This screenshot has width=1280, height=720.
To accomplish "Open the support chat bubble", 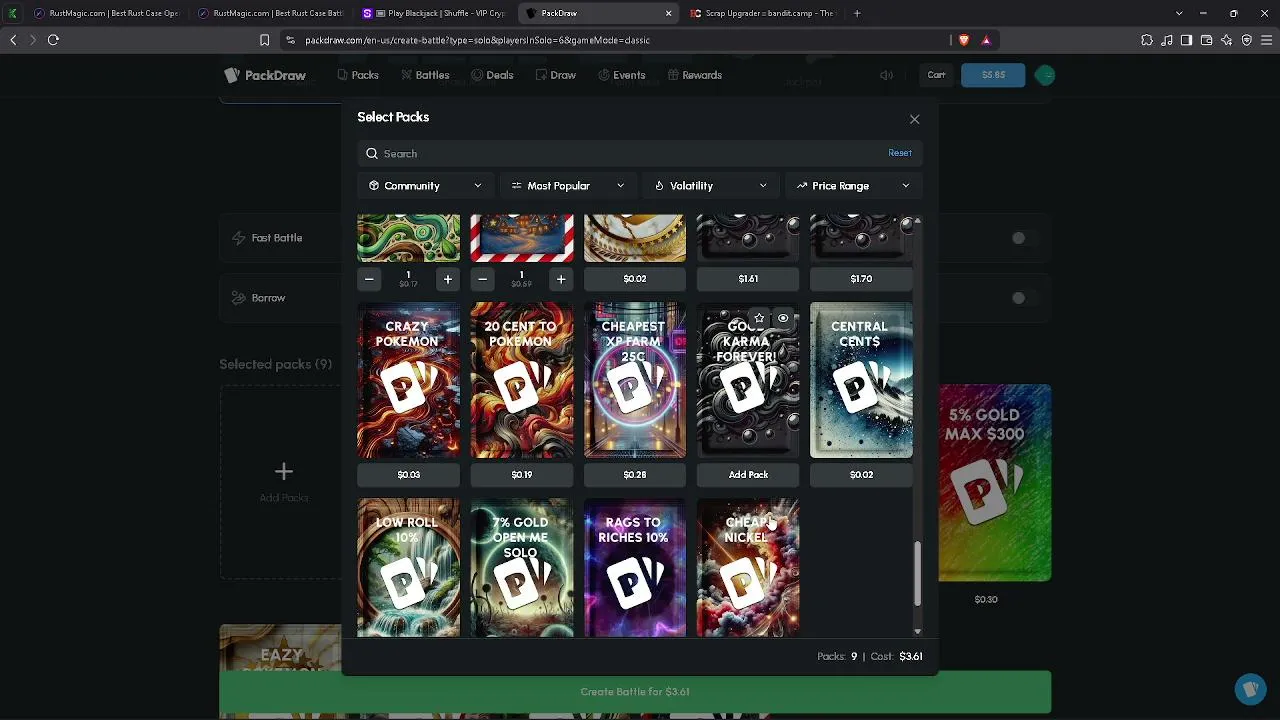I will coord(1250,689).
